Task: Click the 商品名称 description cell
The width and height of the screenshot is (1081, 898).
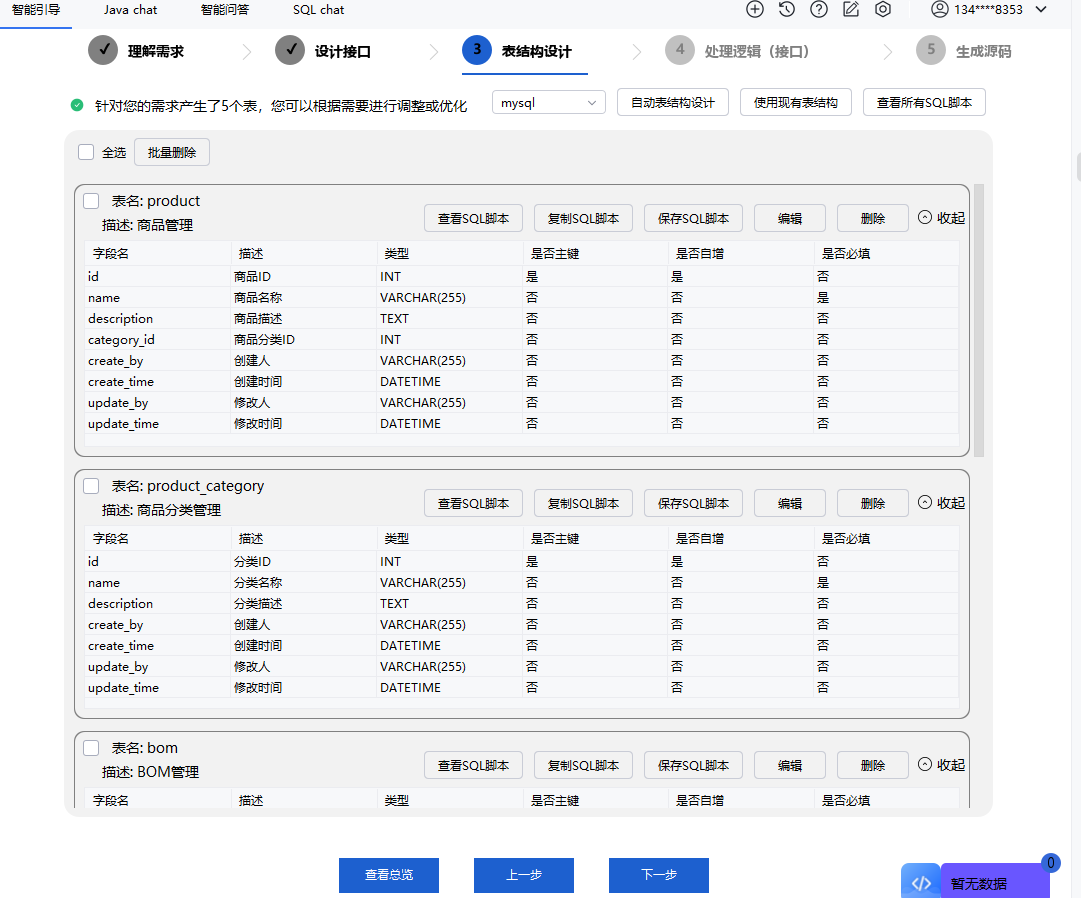Action: (303, 298)
